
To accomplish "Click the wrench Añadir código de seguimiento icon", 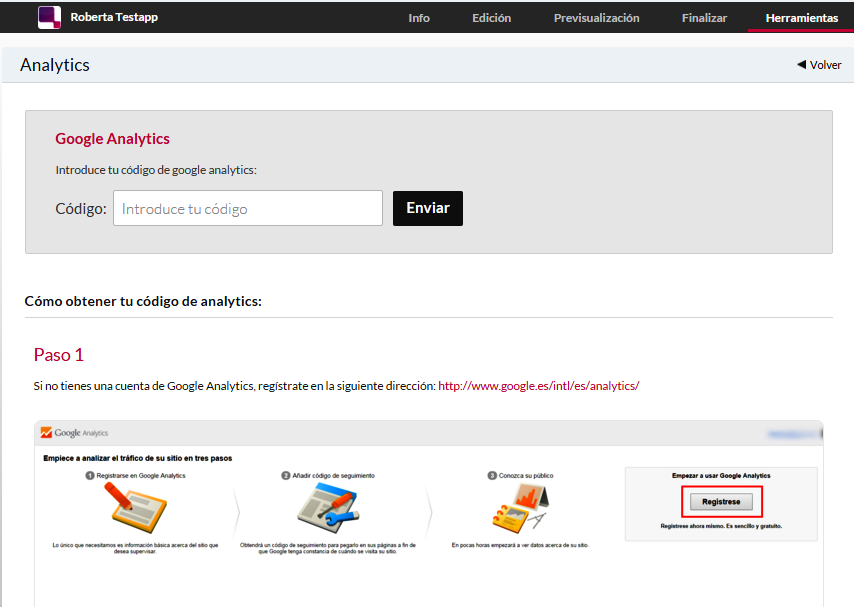I will (x=328, y=508).
